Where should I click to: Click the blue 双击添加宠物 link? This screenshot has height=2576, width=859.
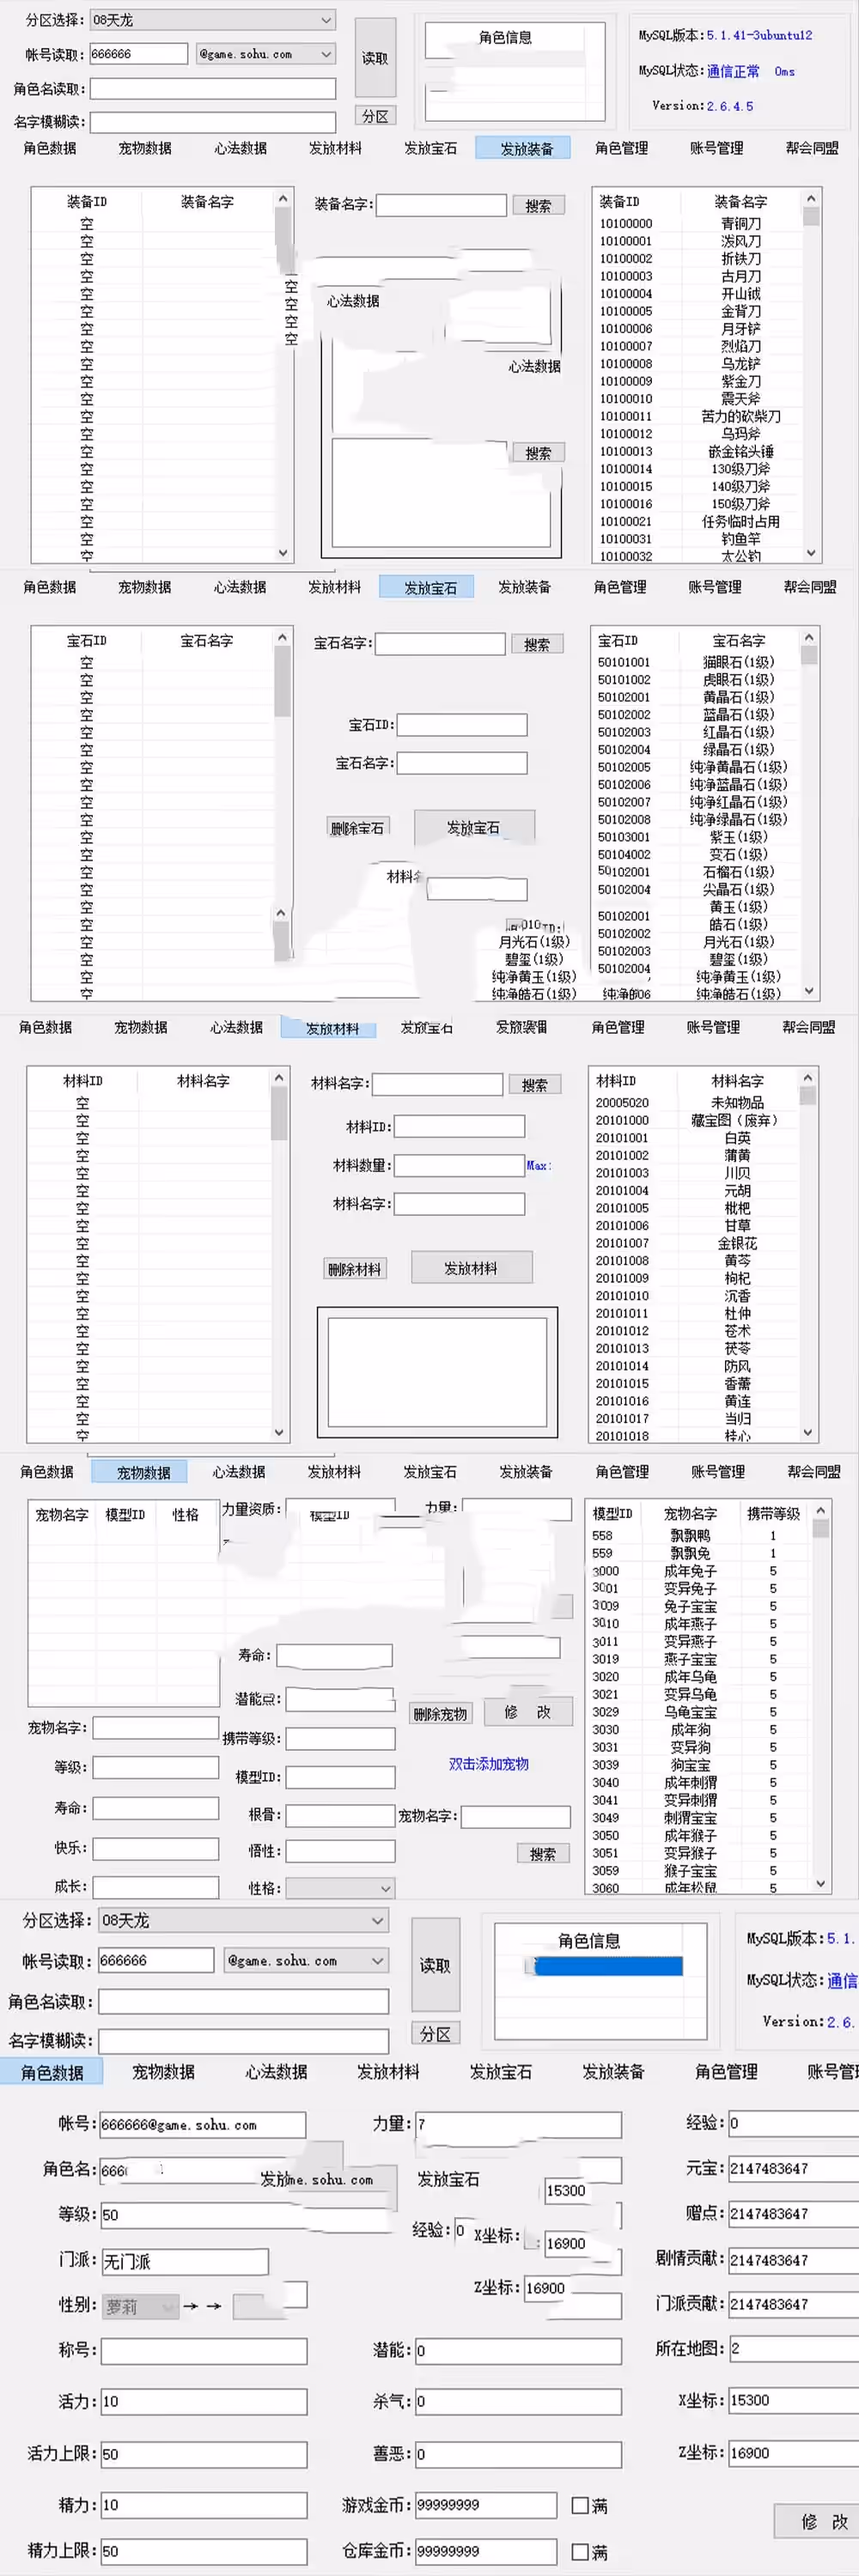[488, 1764]
